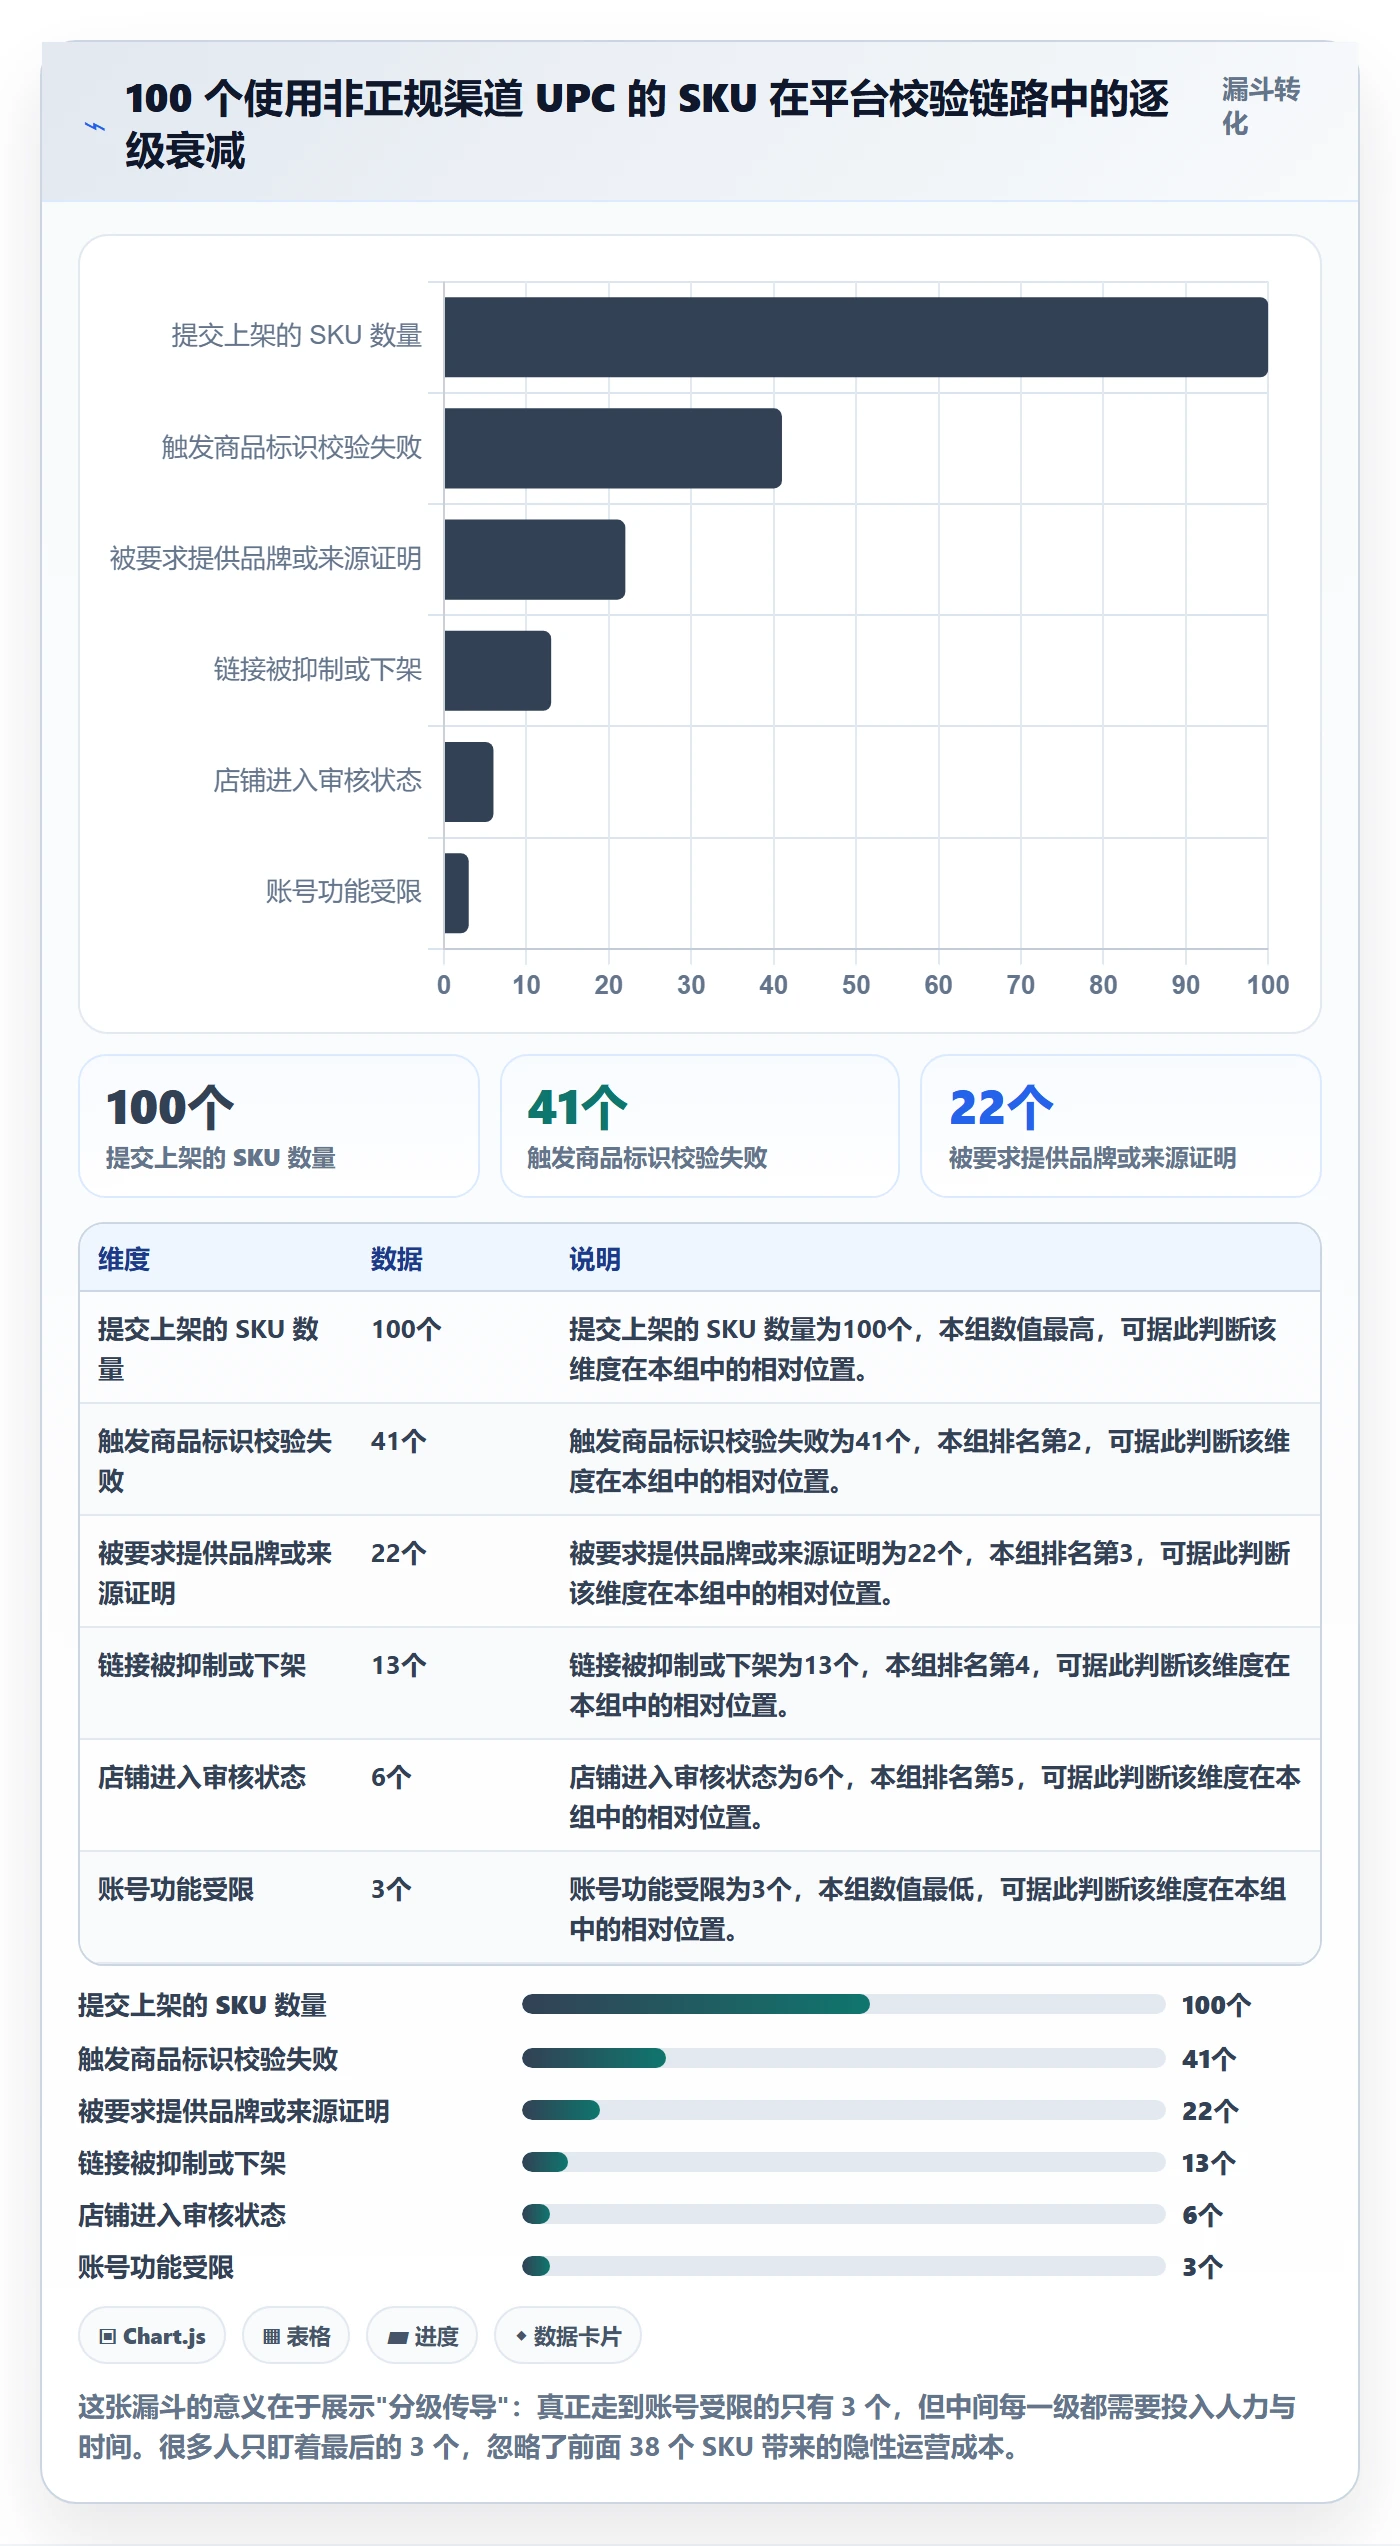
Task: Click the table description mentioning 本组排名第2
Action: coord(929,1461)
